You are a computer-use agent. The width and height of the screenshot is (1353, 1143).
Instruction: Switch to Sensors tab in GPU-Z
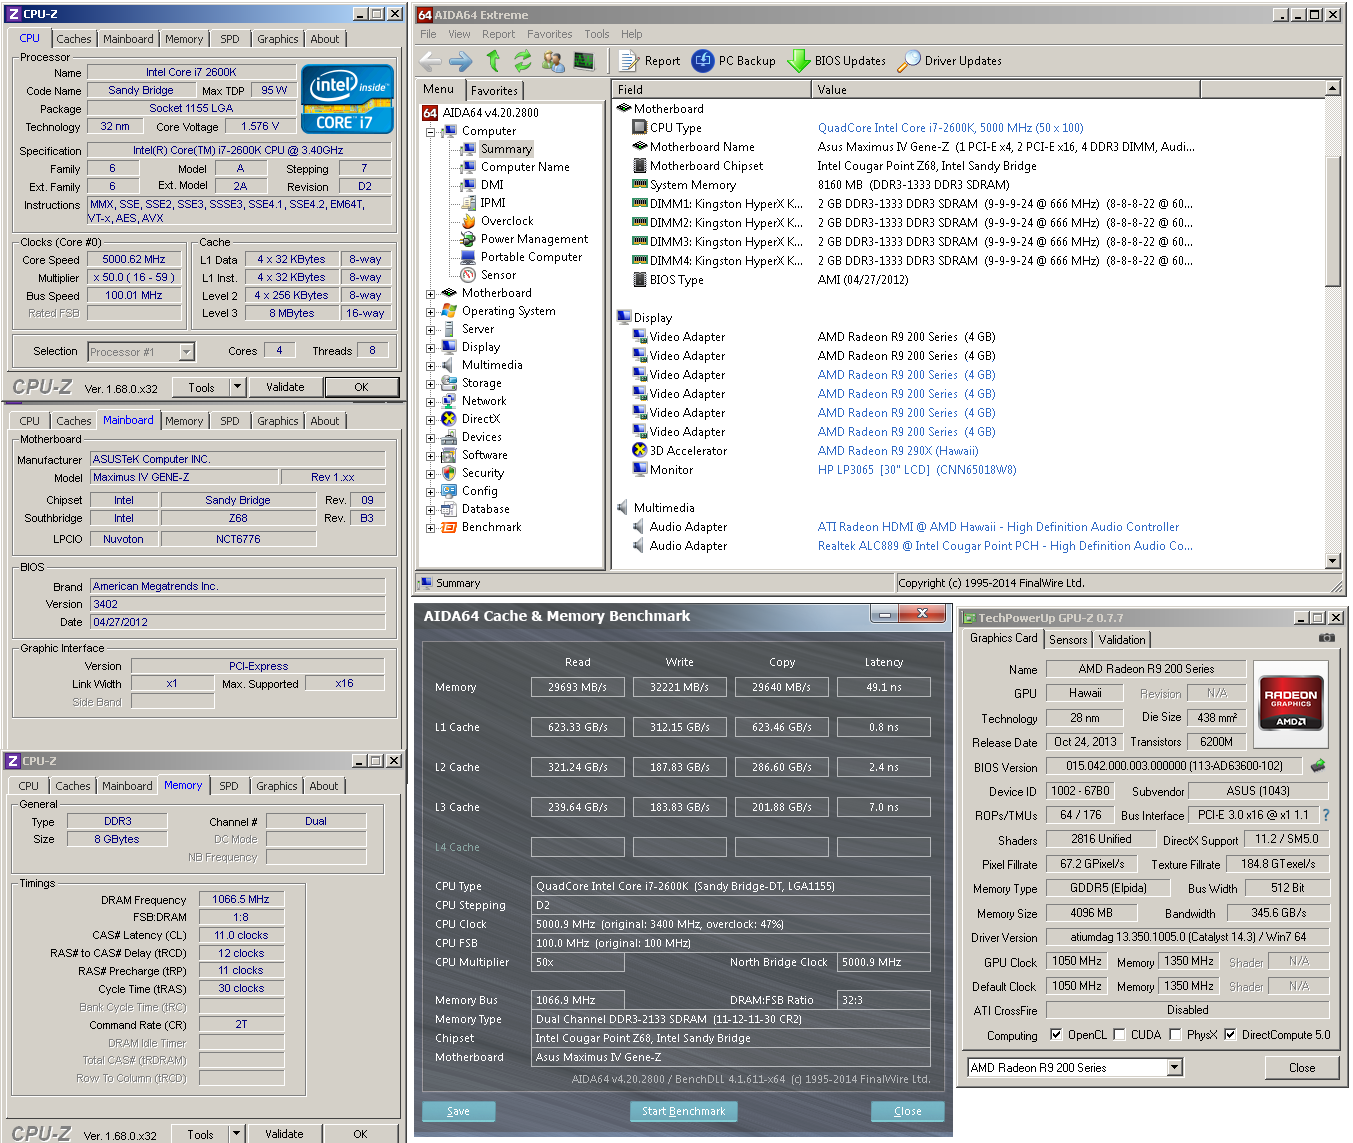(1068, 640)
